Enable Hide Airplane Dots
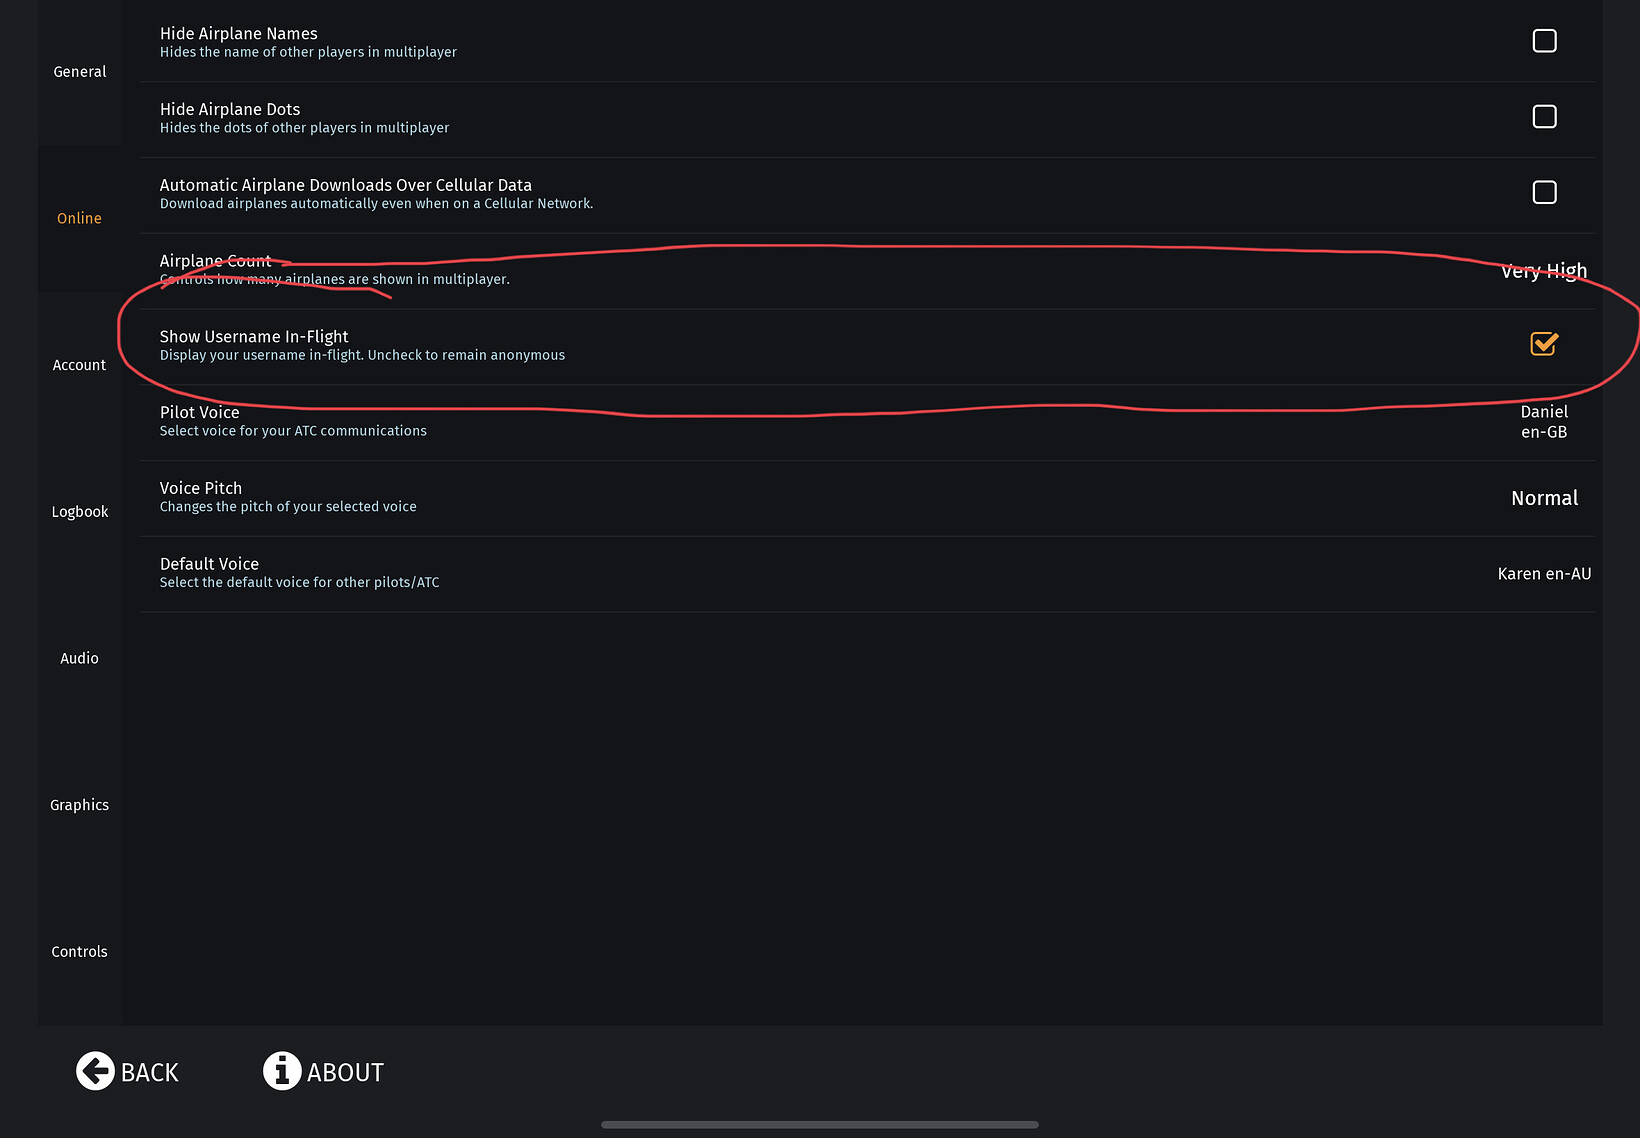The width and height of the screenshot is (1640, 1138). click(1544, 116)
